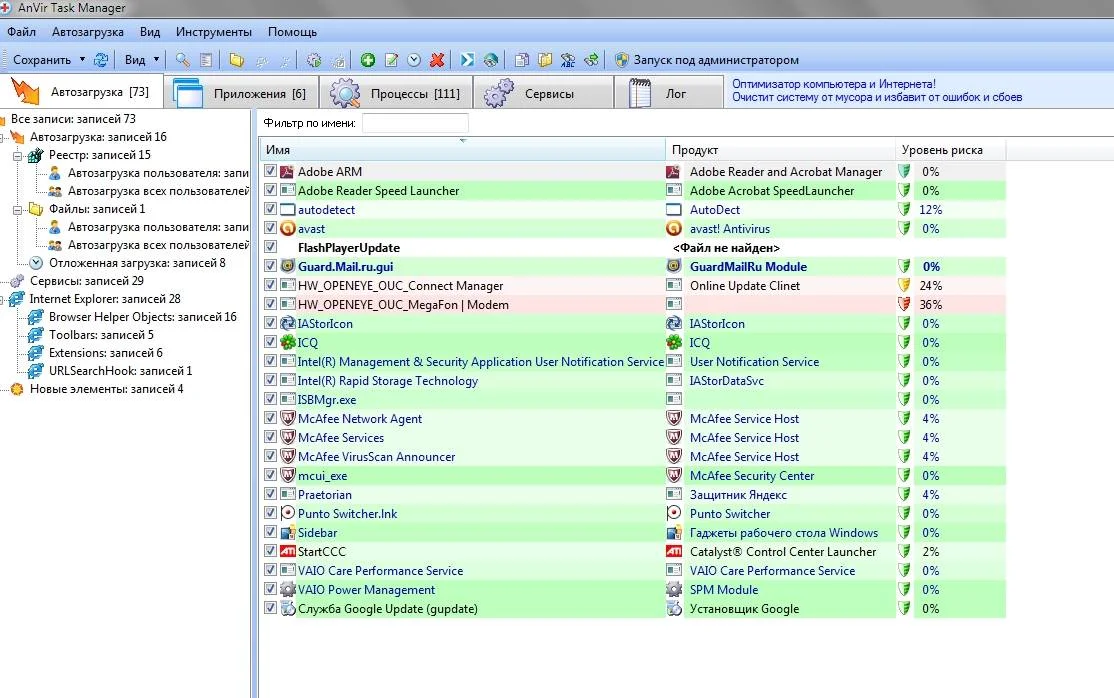Click the risk shield icon for HW_OPENEYE_OUC_MegaFon
The height and width of the screenshot is (698, 1114).
pyautogui.click(x=904, y=305)
